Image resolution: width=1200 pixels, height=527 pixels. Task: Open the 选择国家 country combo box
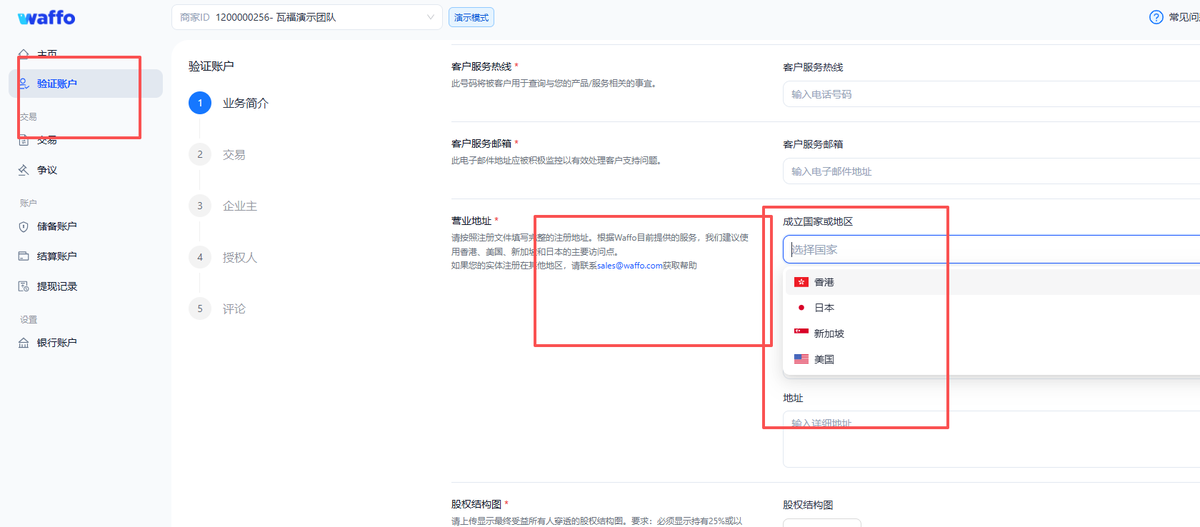(x=991, y=249)
